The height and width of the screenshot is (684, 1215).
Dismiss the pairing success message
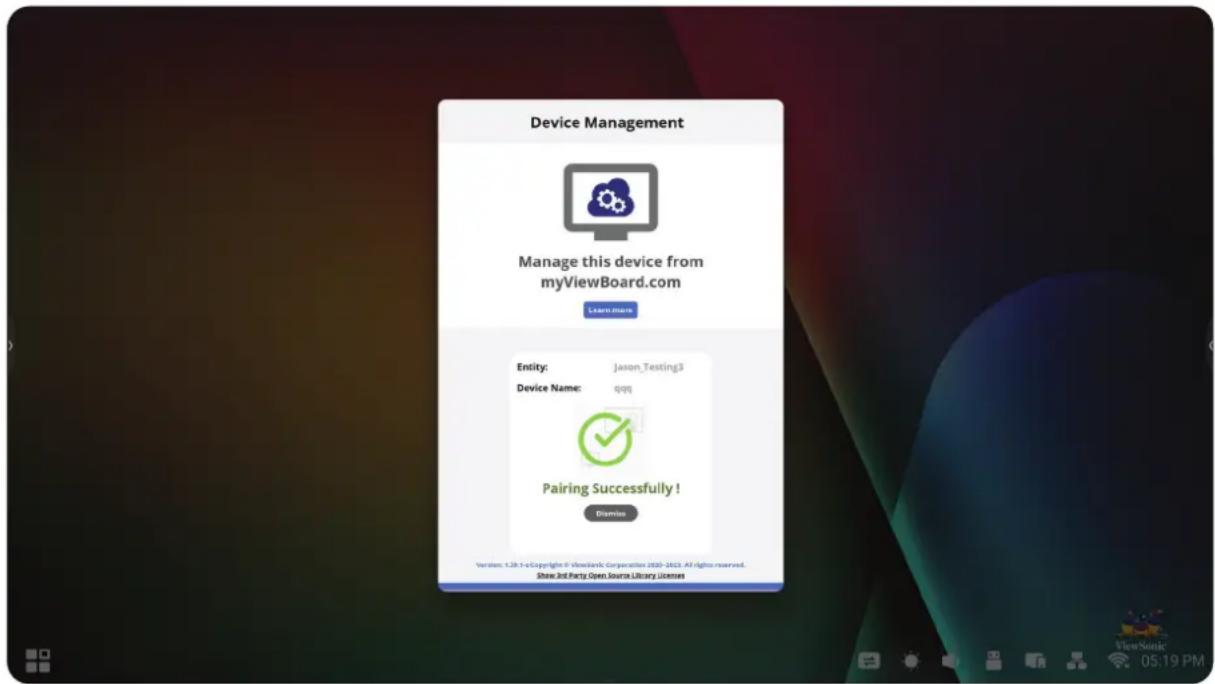click(x=610, y=513)
